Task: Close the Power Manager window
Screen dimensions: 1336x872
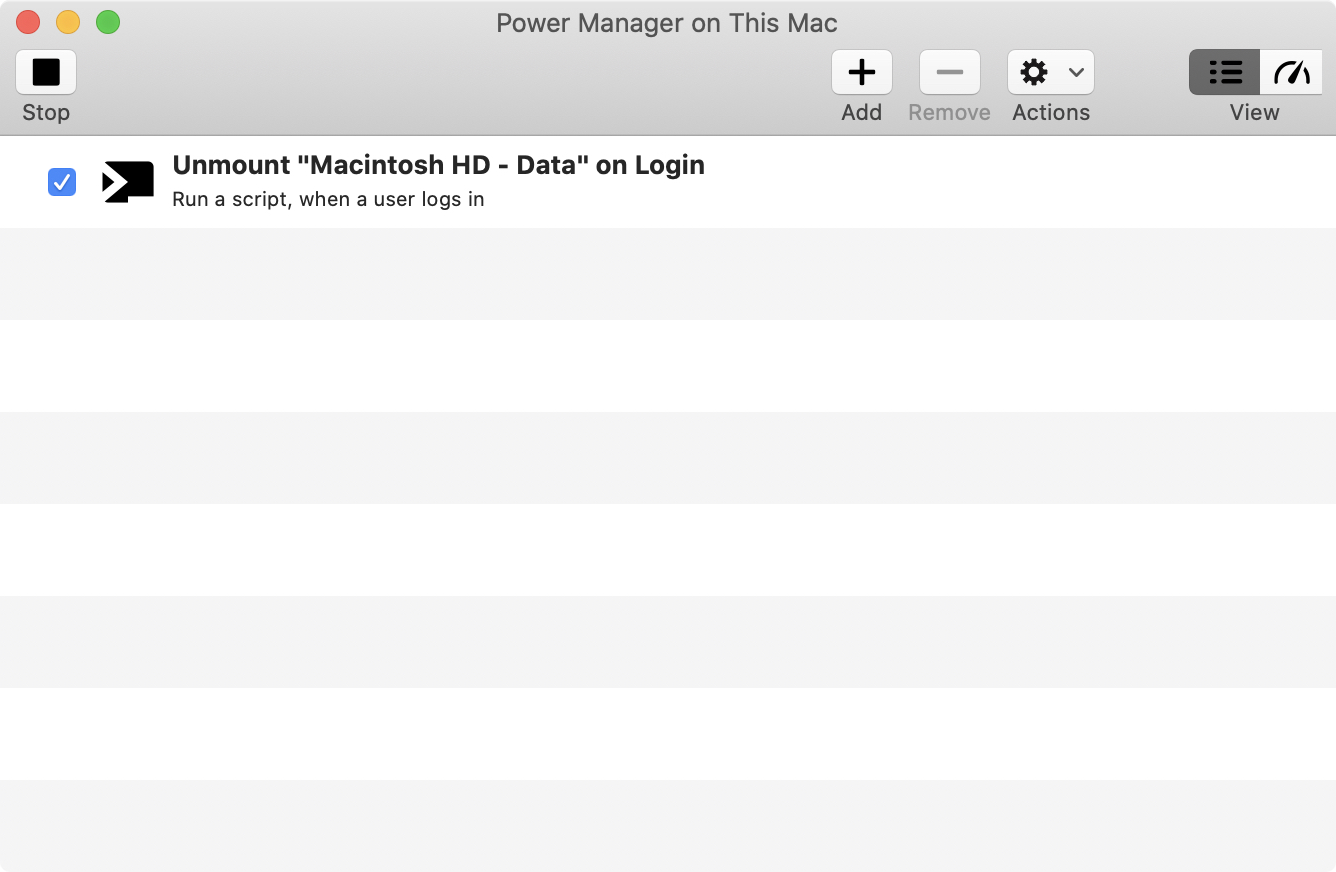Action: click(28, 22)
